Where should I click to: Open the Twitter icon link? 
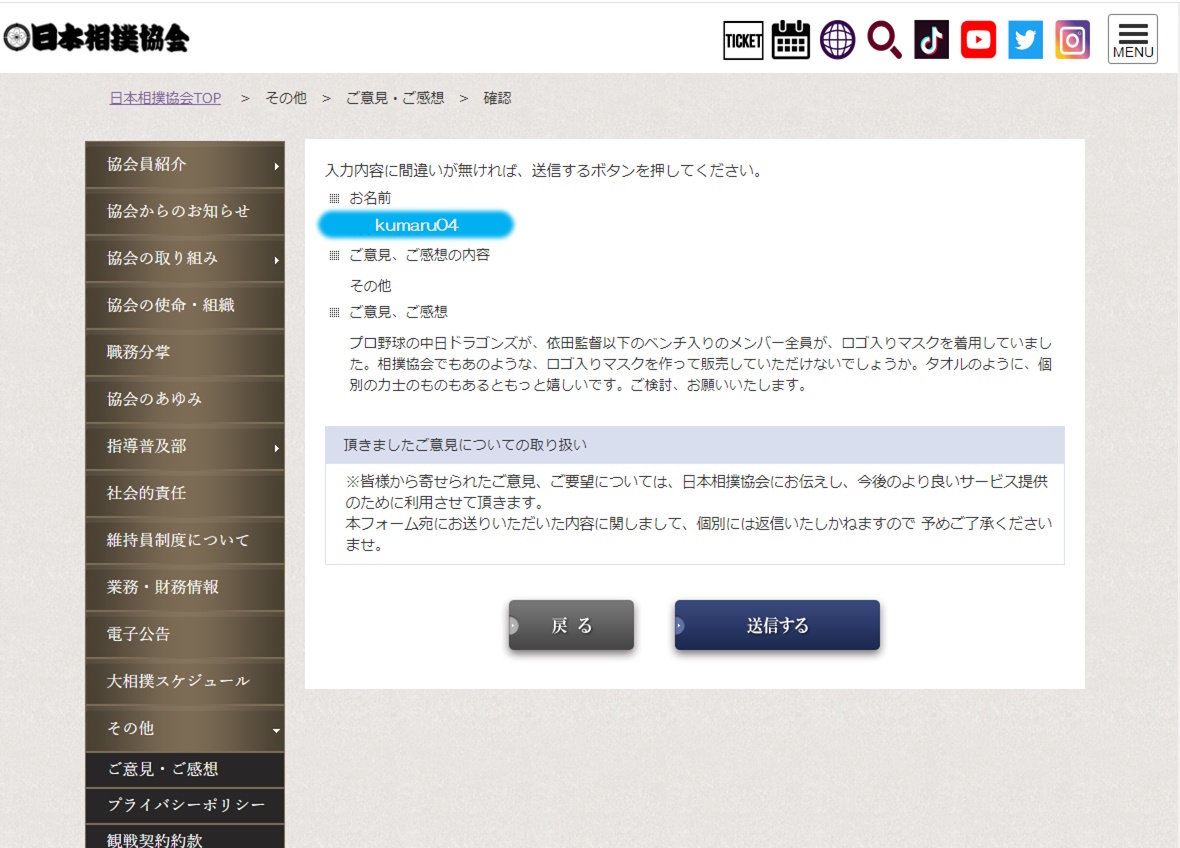(1025, 40)
